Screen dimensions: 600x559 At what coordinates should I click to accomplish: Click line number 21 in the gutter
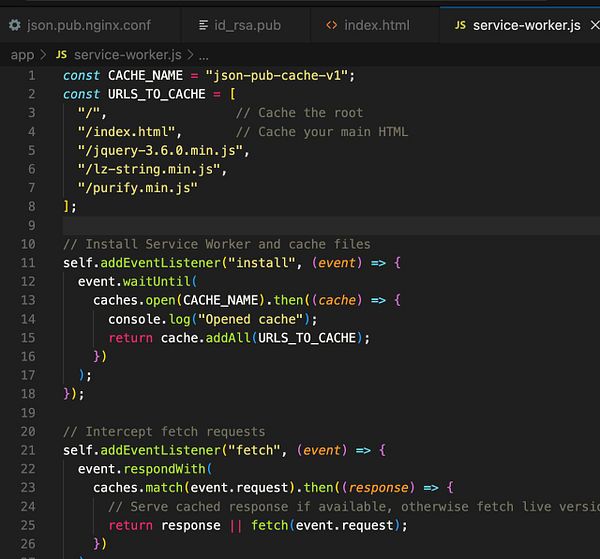tap(27, 451)
